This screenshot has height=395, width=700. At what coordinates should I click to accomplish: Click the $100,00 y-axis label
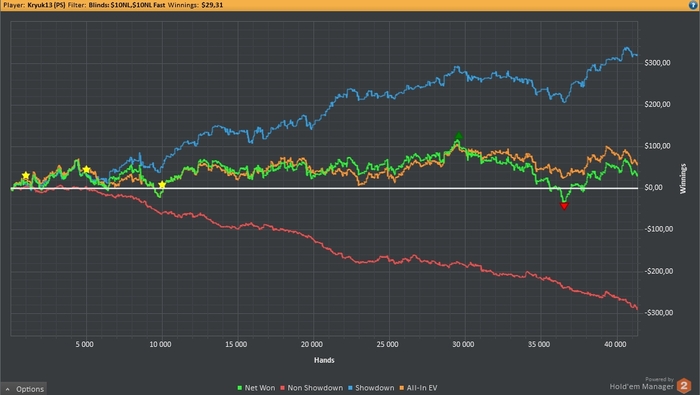point(657,146)
